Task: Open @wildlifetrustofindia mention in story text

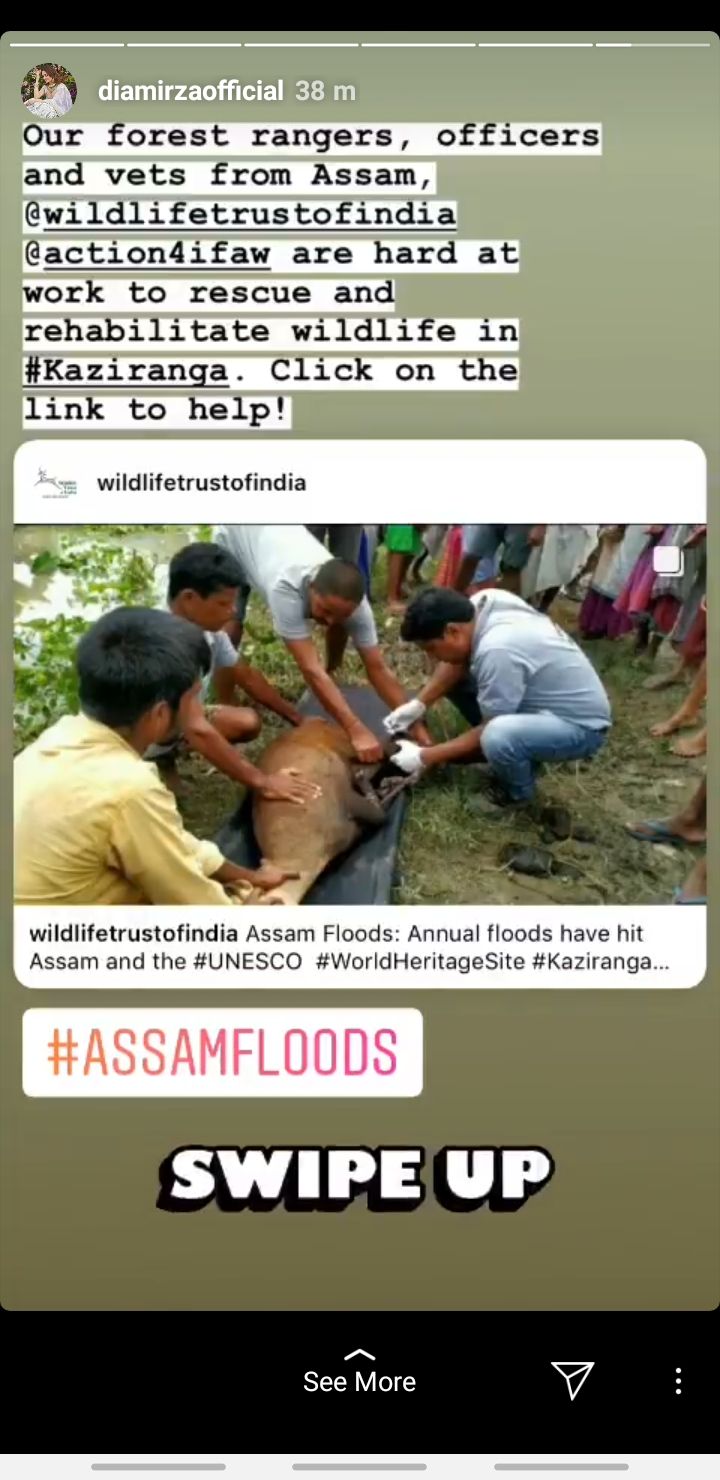Action: 240,214
